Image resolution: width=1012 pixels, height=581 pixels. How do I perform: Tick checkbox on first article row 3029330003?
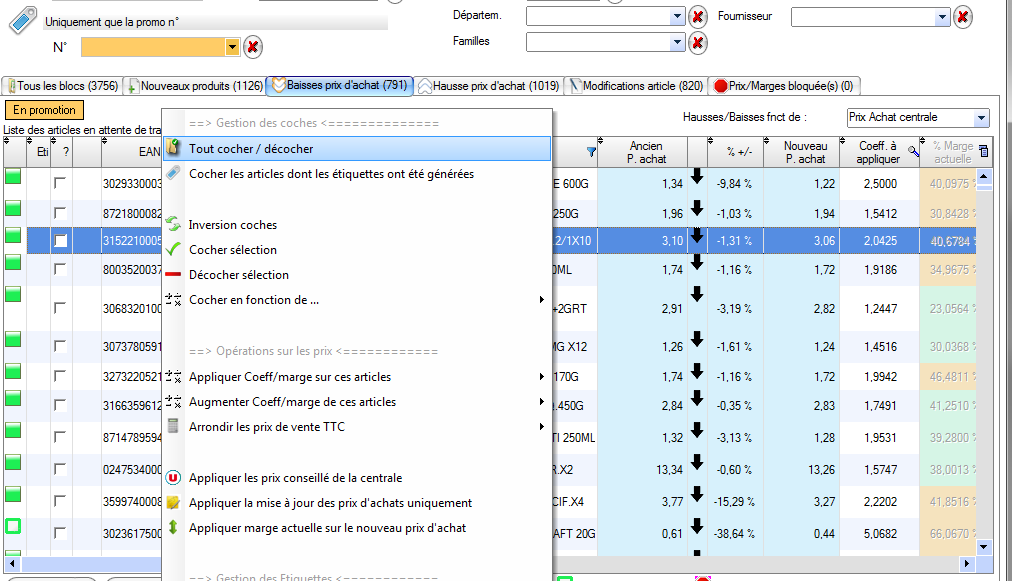(61, 184)
